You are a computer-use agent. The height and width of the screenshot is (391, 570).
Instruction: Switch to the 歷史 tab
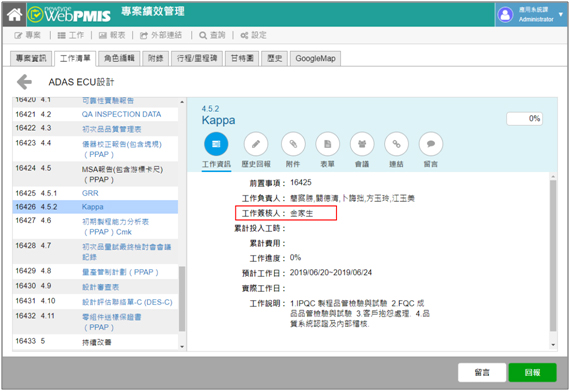point(274,58)
